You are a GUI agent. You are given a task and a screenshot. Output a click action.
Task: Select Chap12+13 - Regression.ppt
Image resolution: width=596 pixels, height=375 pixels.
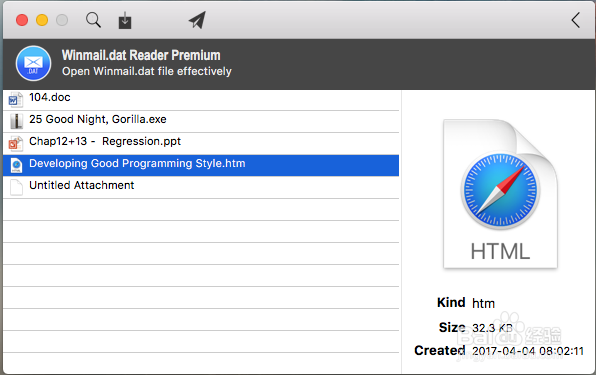(x=201, y=143)
